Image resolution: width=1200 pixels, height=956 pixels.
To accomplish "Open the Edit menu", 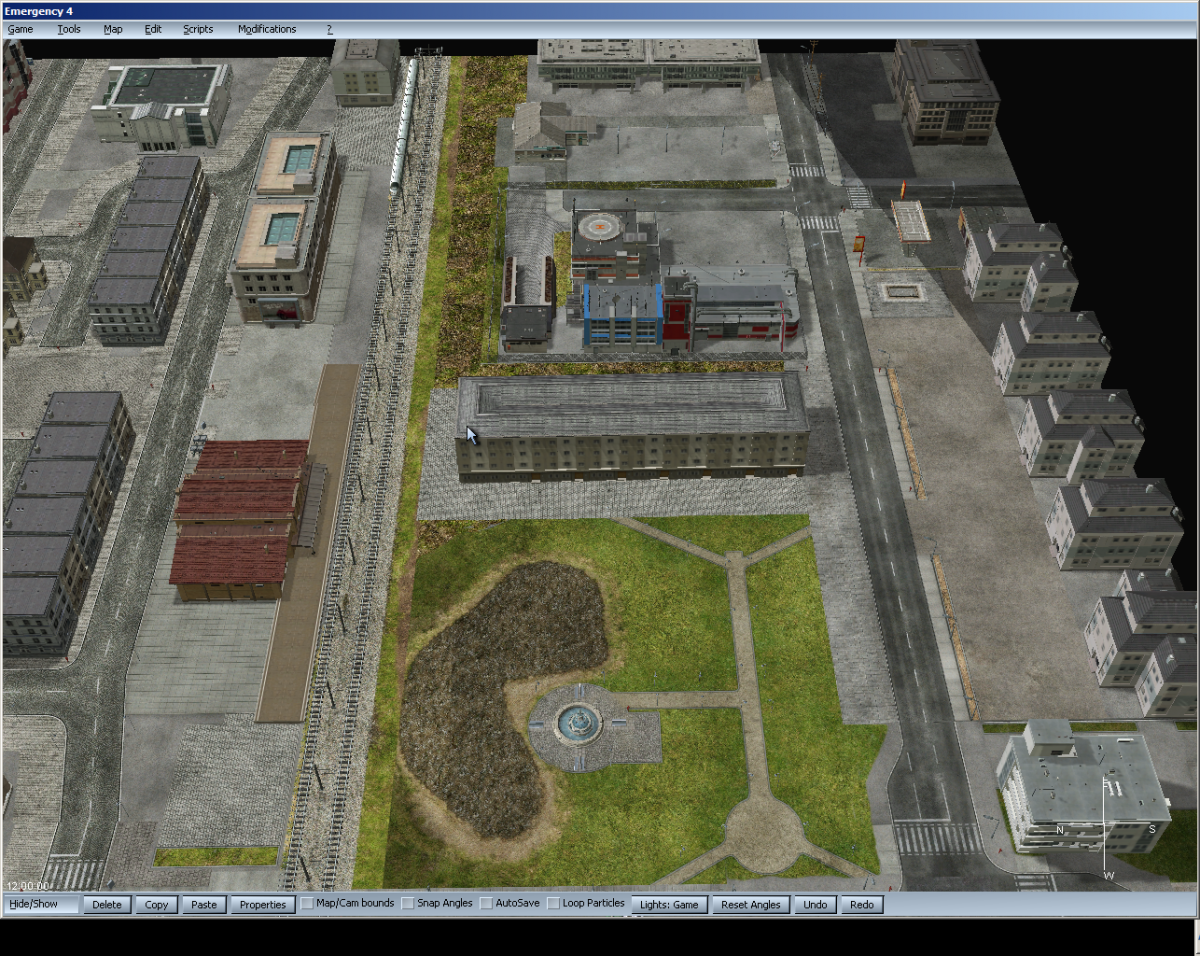I will [153, 29].
